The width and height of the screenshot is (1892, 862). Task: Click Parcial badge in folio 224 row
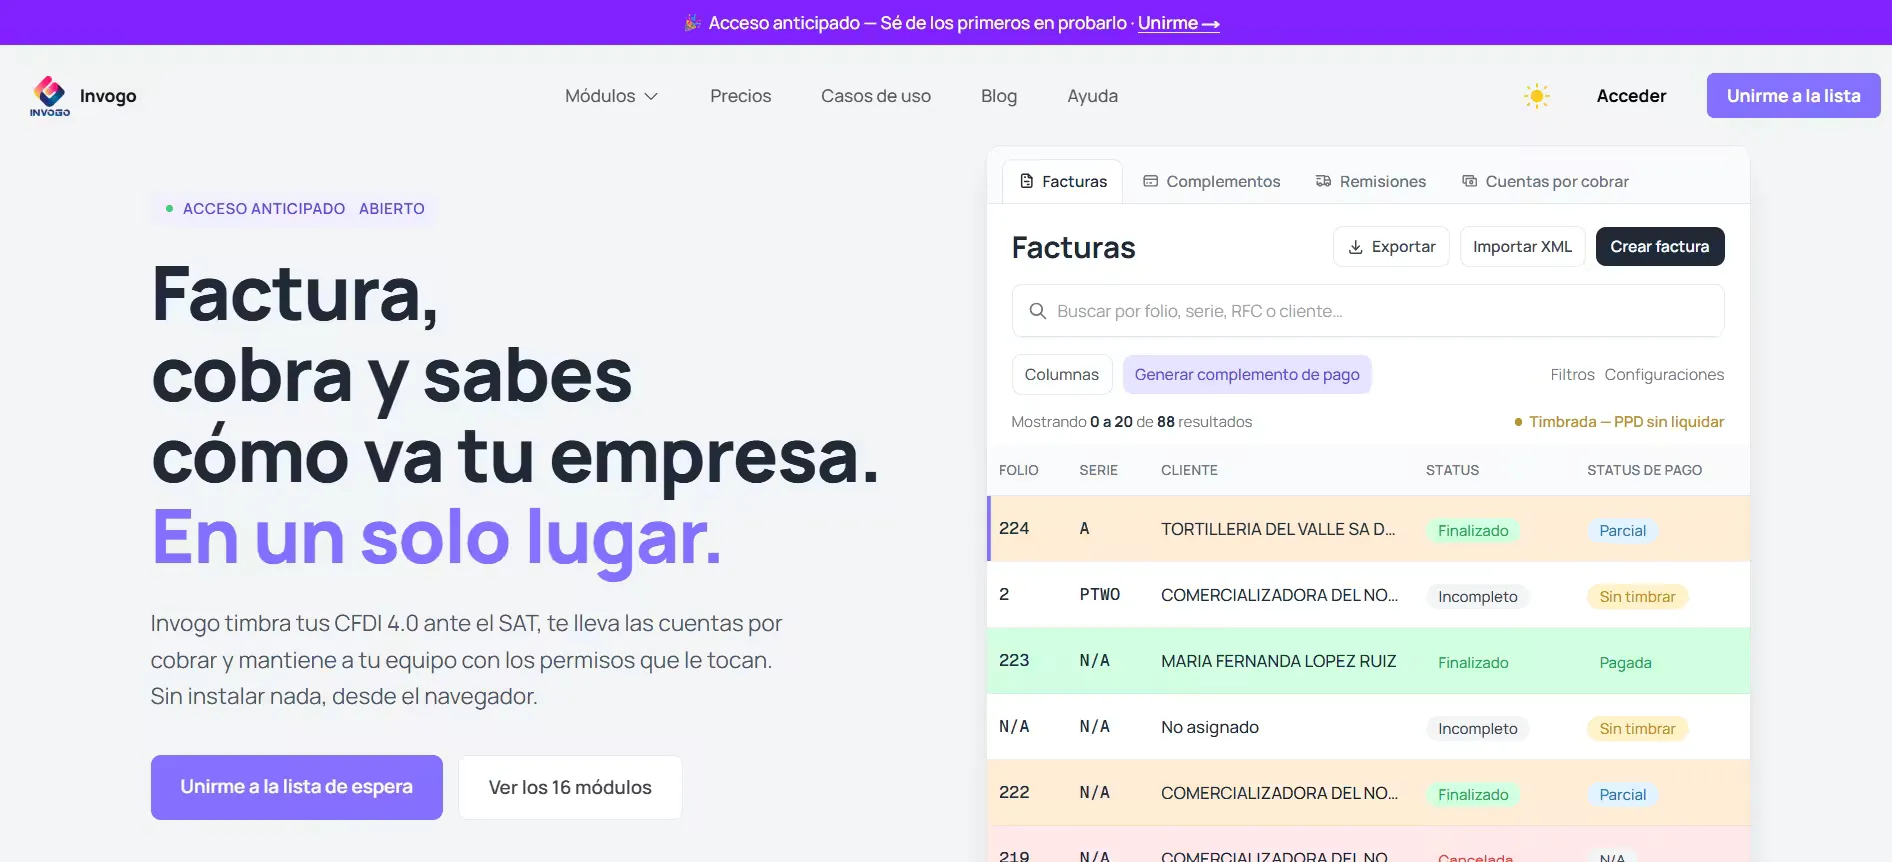(1622, 530)
